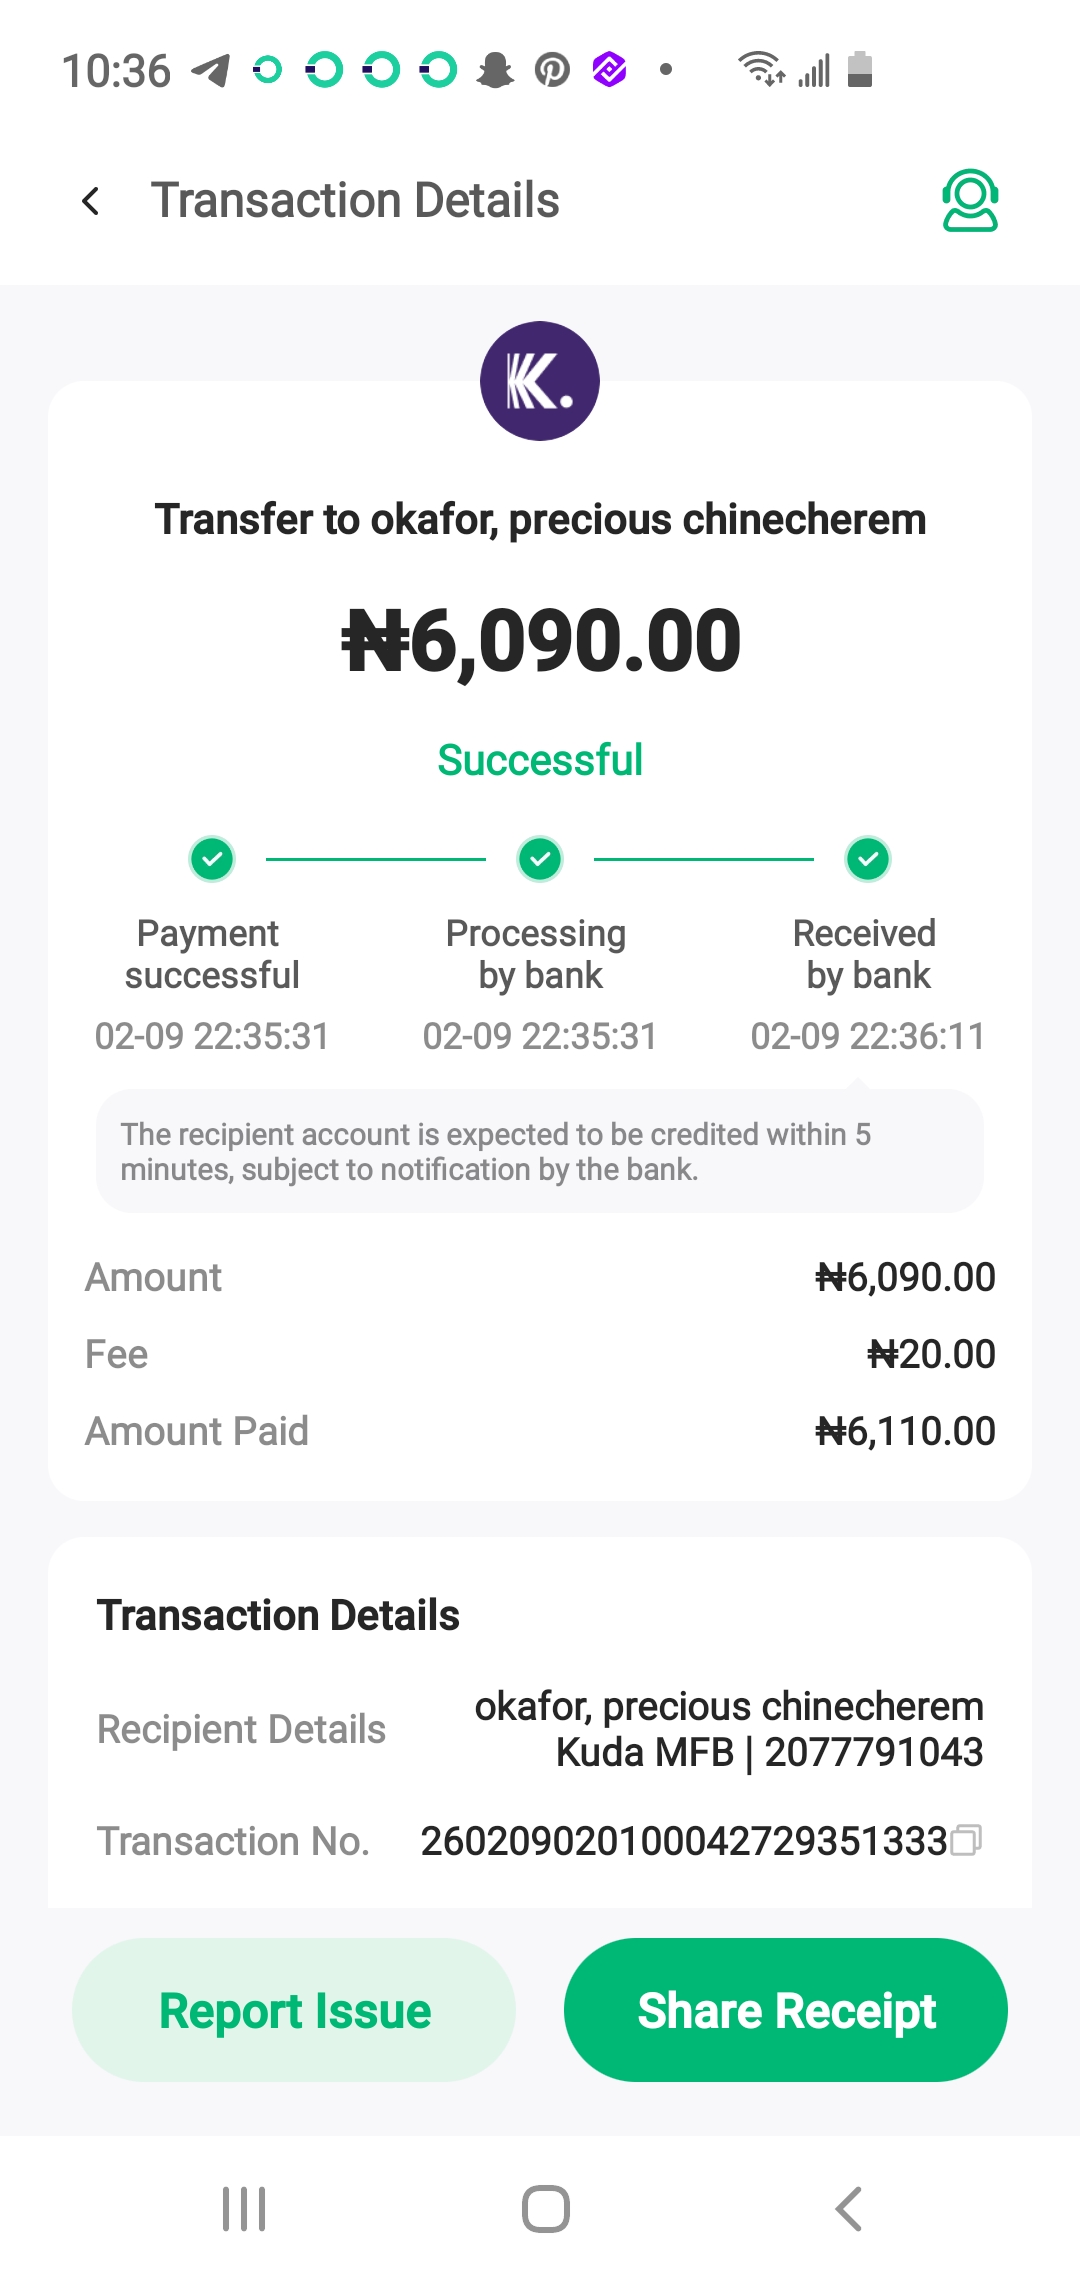Tap the back arrow in header
The image size is (1080, 2280).
91,201
